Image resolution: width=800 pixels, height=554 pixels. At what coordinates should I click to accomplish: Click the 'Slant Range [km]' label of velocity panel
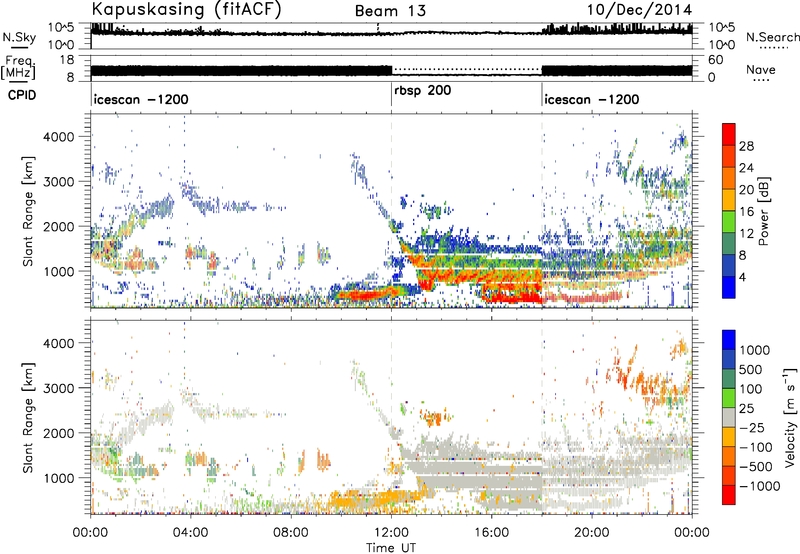28,417
